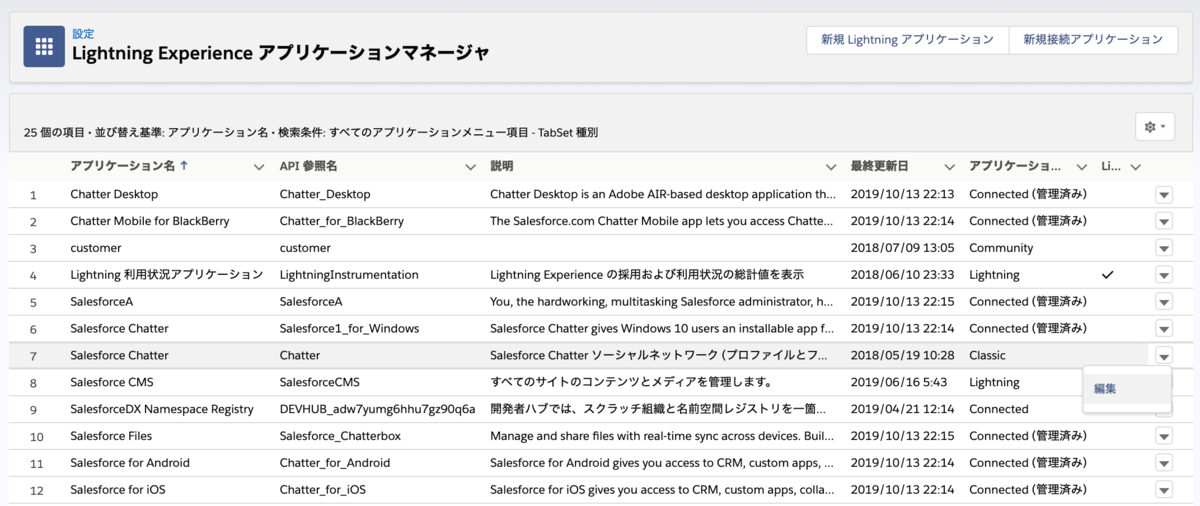1200x506 pixels.
Task: Open the Li... column chevron menu
Action: click(x=1136, y=167)
